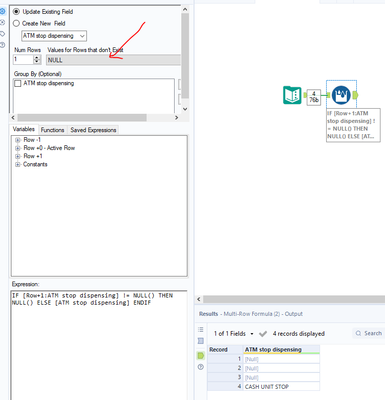Check ATM stop dispensing in Group By
The width and height of the screenshot is (385, 400).
pos(18,83)
